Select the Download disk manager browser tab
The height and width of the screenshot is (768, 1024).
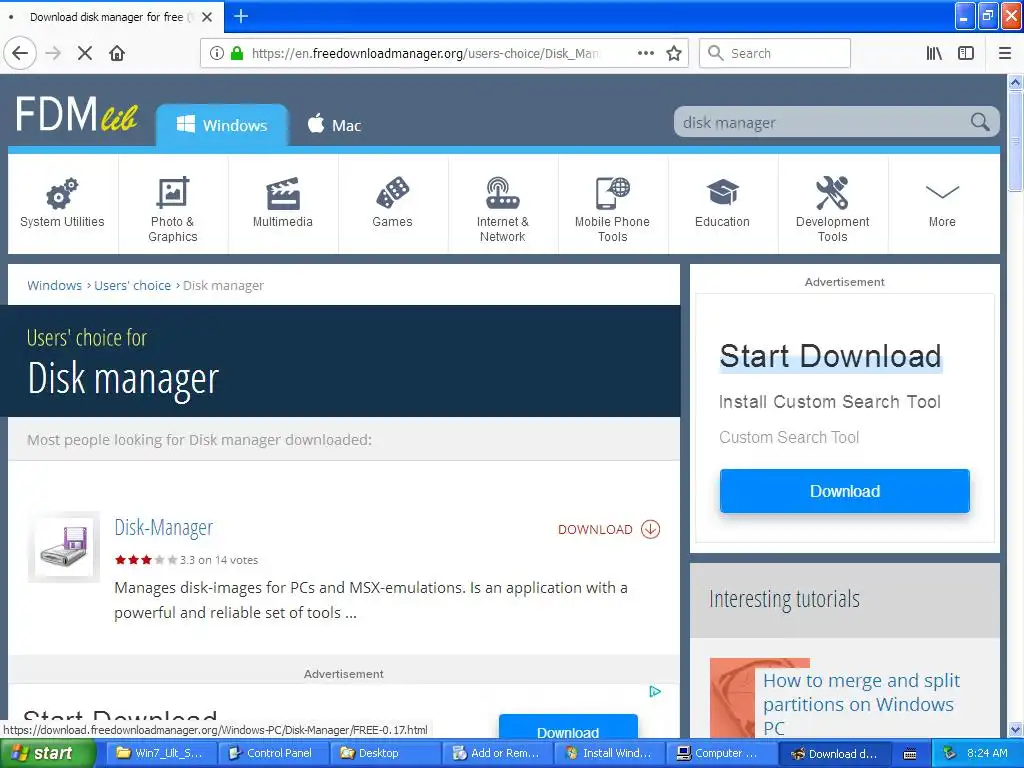tap(106, 17)
